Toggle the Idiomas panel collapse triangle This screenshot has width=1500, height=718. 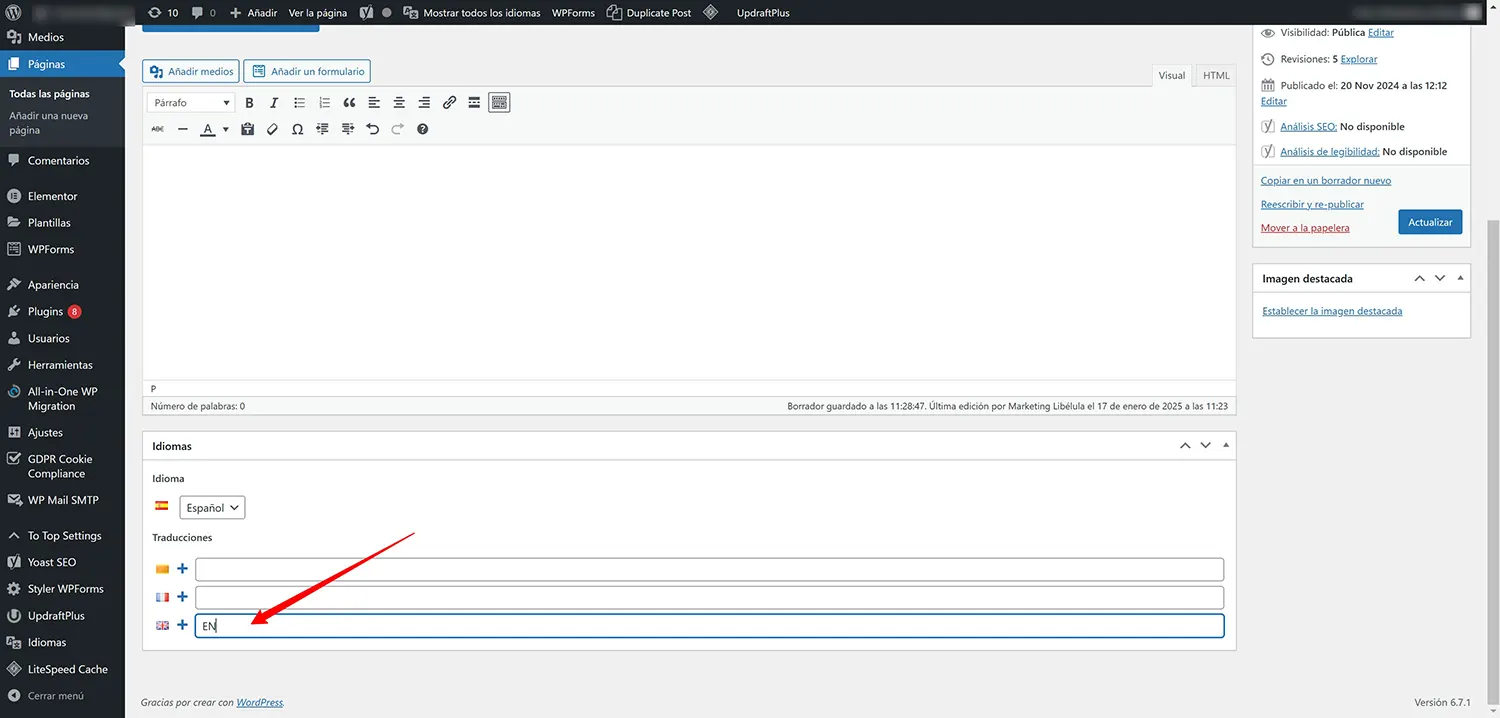tap(1226, 446)
